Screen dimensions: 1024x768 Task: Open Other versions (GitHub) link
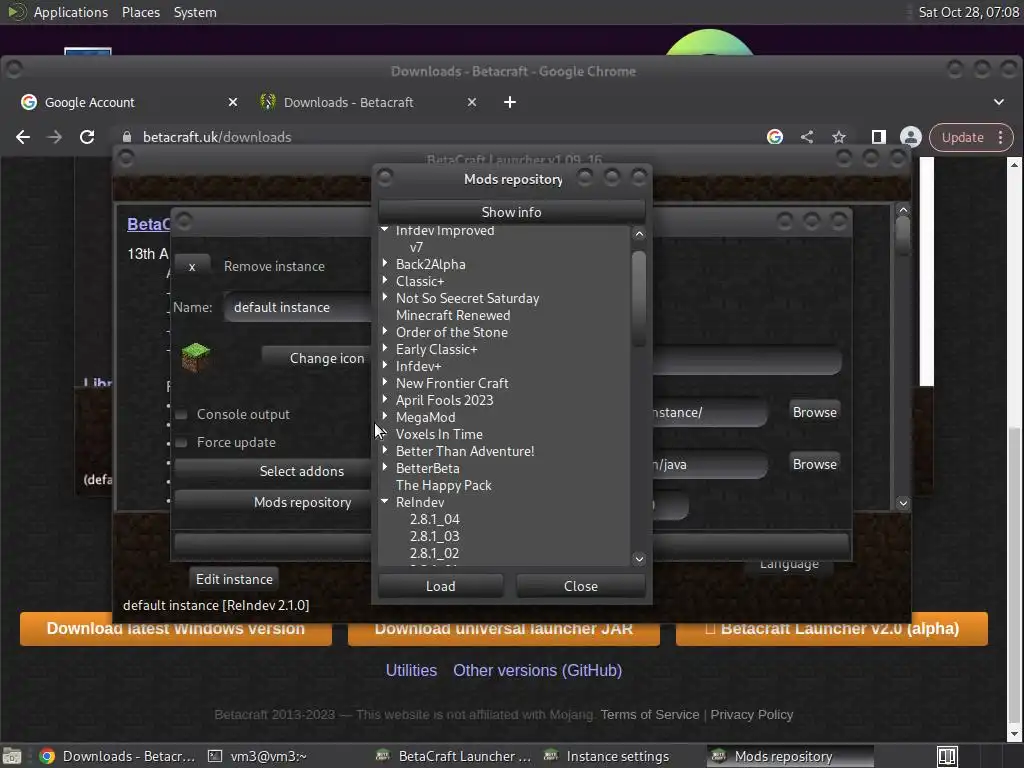(537, 670)
